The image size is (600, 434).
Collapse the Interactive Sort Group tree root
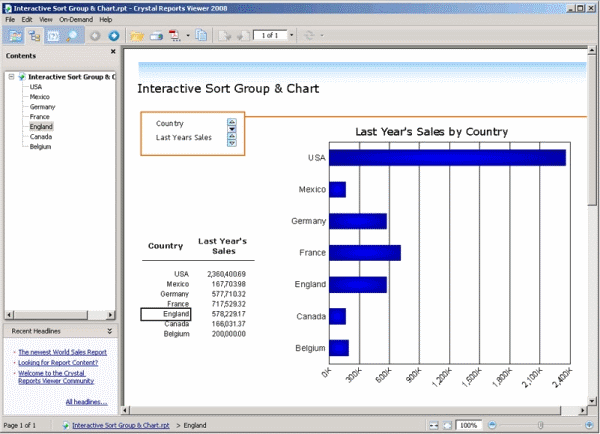[10, 76]
